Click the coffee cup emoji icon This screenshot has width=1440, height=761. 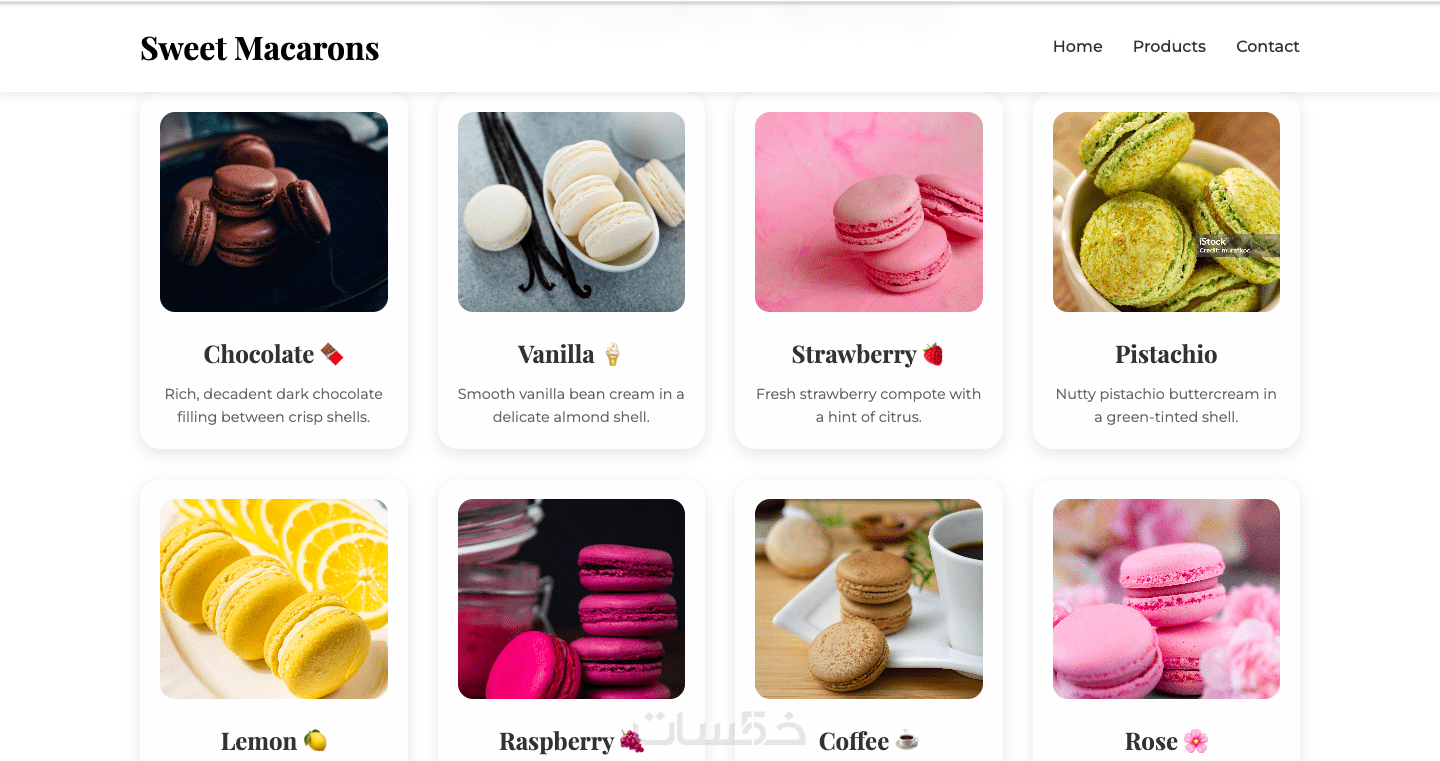point(907,741)
